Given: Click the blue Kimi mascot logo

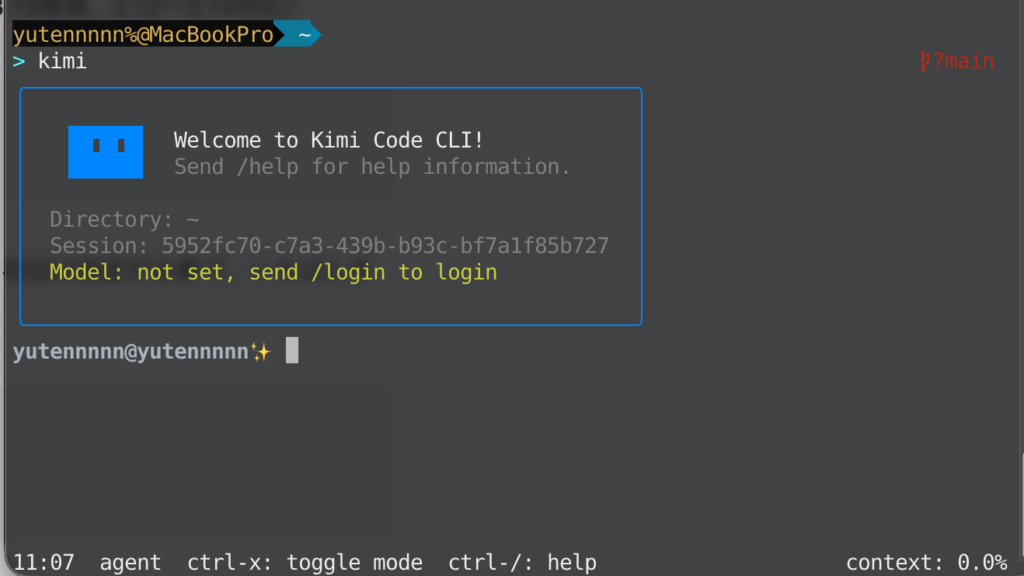Looking at the screenshot, I should tap(105, 152).
